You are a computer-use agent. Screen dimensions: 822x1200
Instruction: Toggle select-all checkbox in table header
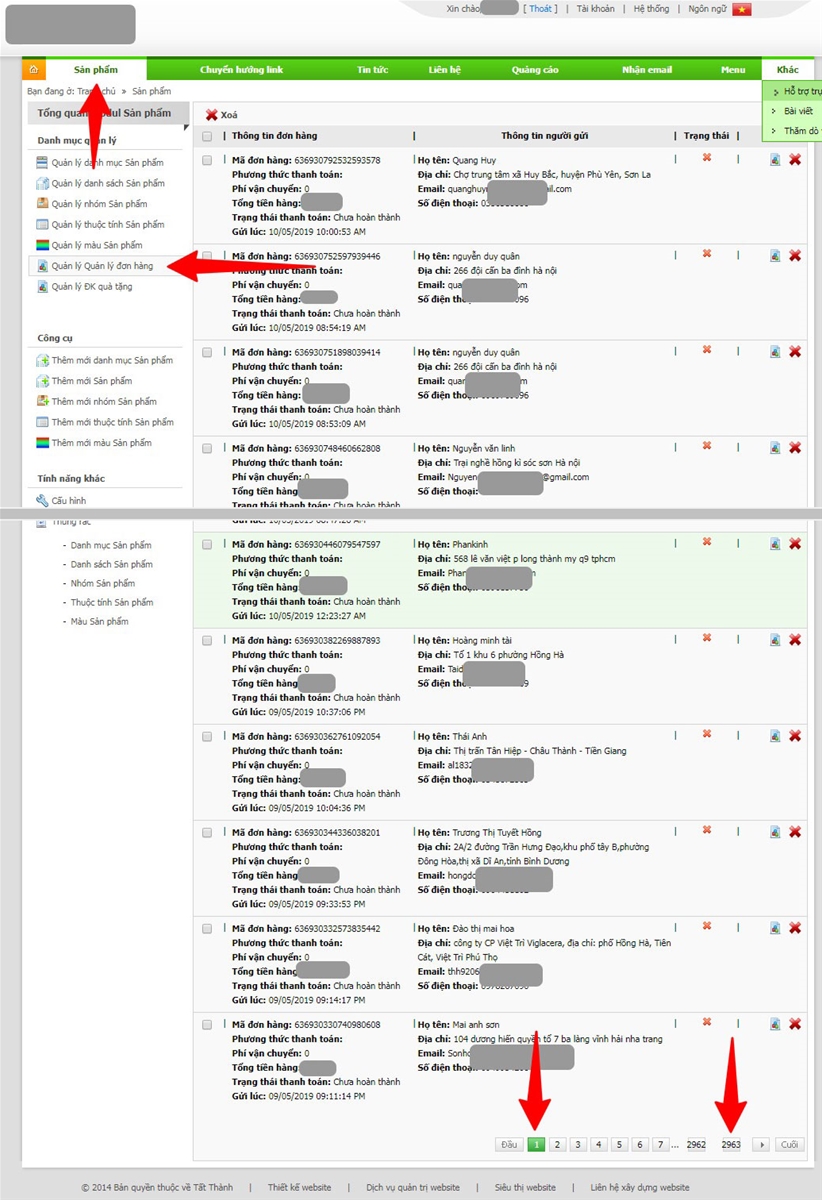(207, 137)
